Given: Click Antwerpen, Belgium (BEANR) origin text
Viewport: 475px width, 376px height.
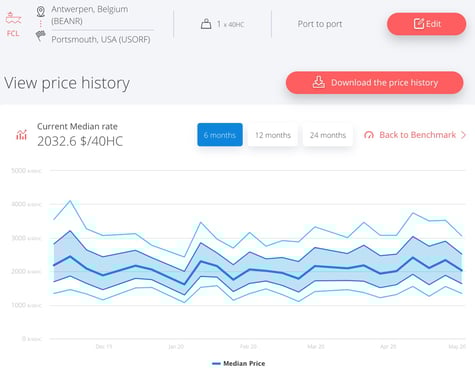Looking at the screenshot, I should (89, 15).
